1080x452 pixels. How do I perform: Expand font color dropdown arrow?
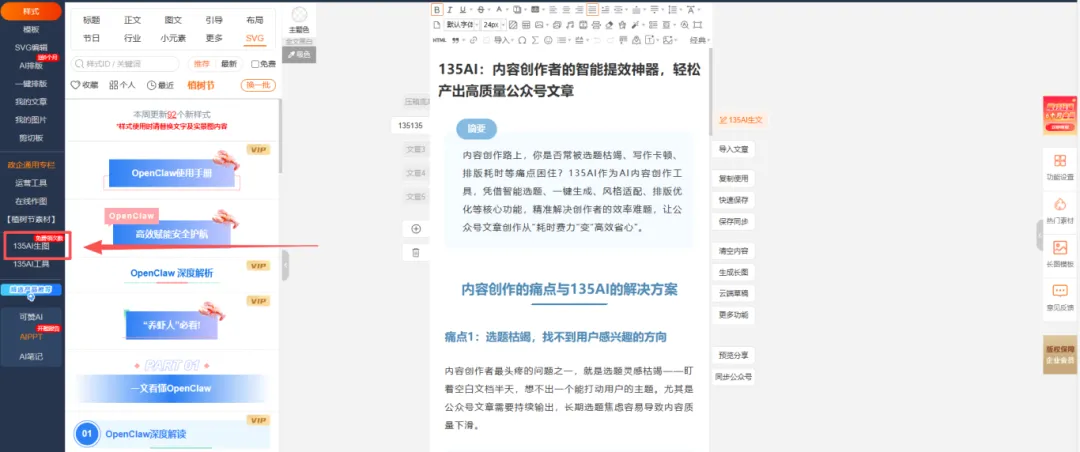pyautogui.click(x=507, y=9)
